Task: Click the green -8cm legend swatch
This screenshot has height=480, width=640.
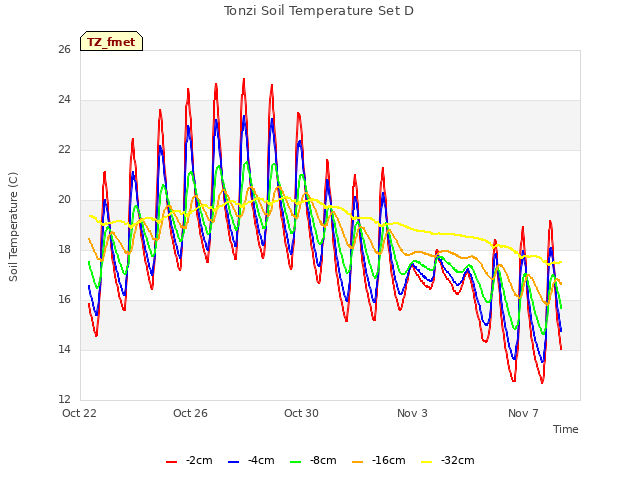Action: 296,462
